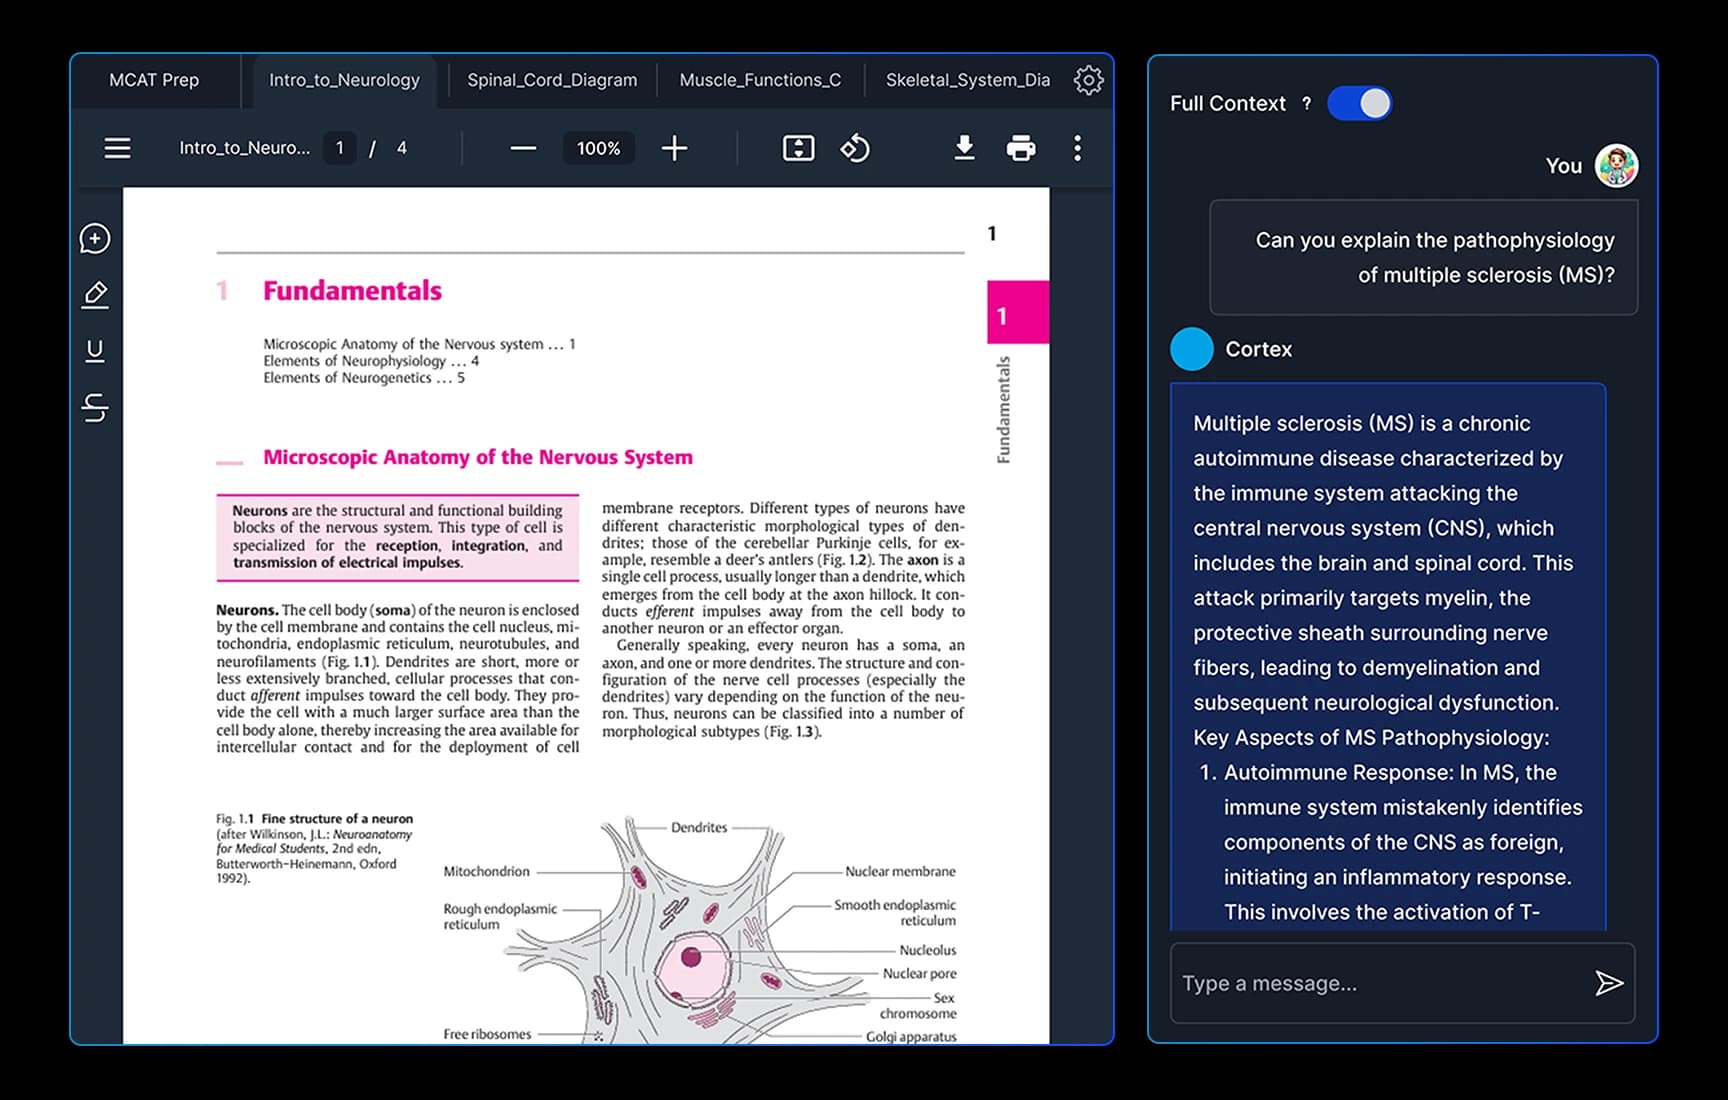This screenshot has height=1100, width=1728.
Task: Print the current PDF
Action: coord(1021,148)
